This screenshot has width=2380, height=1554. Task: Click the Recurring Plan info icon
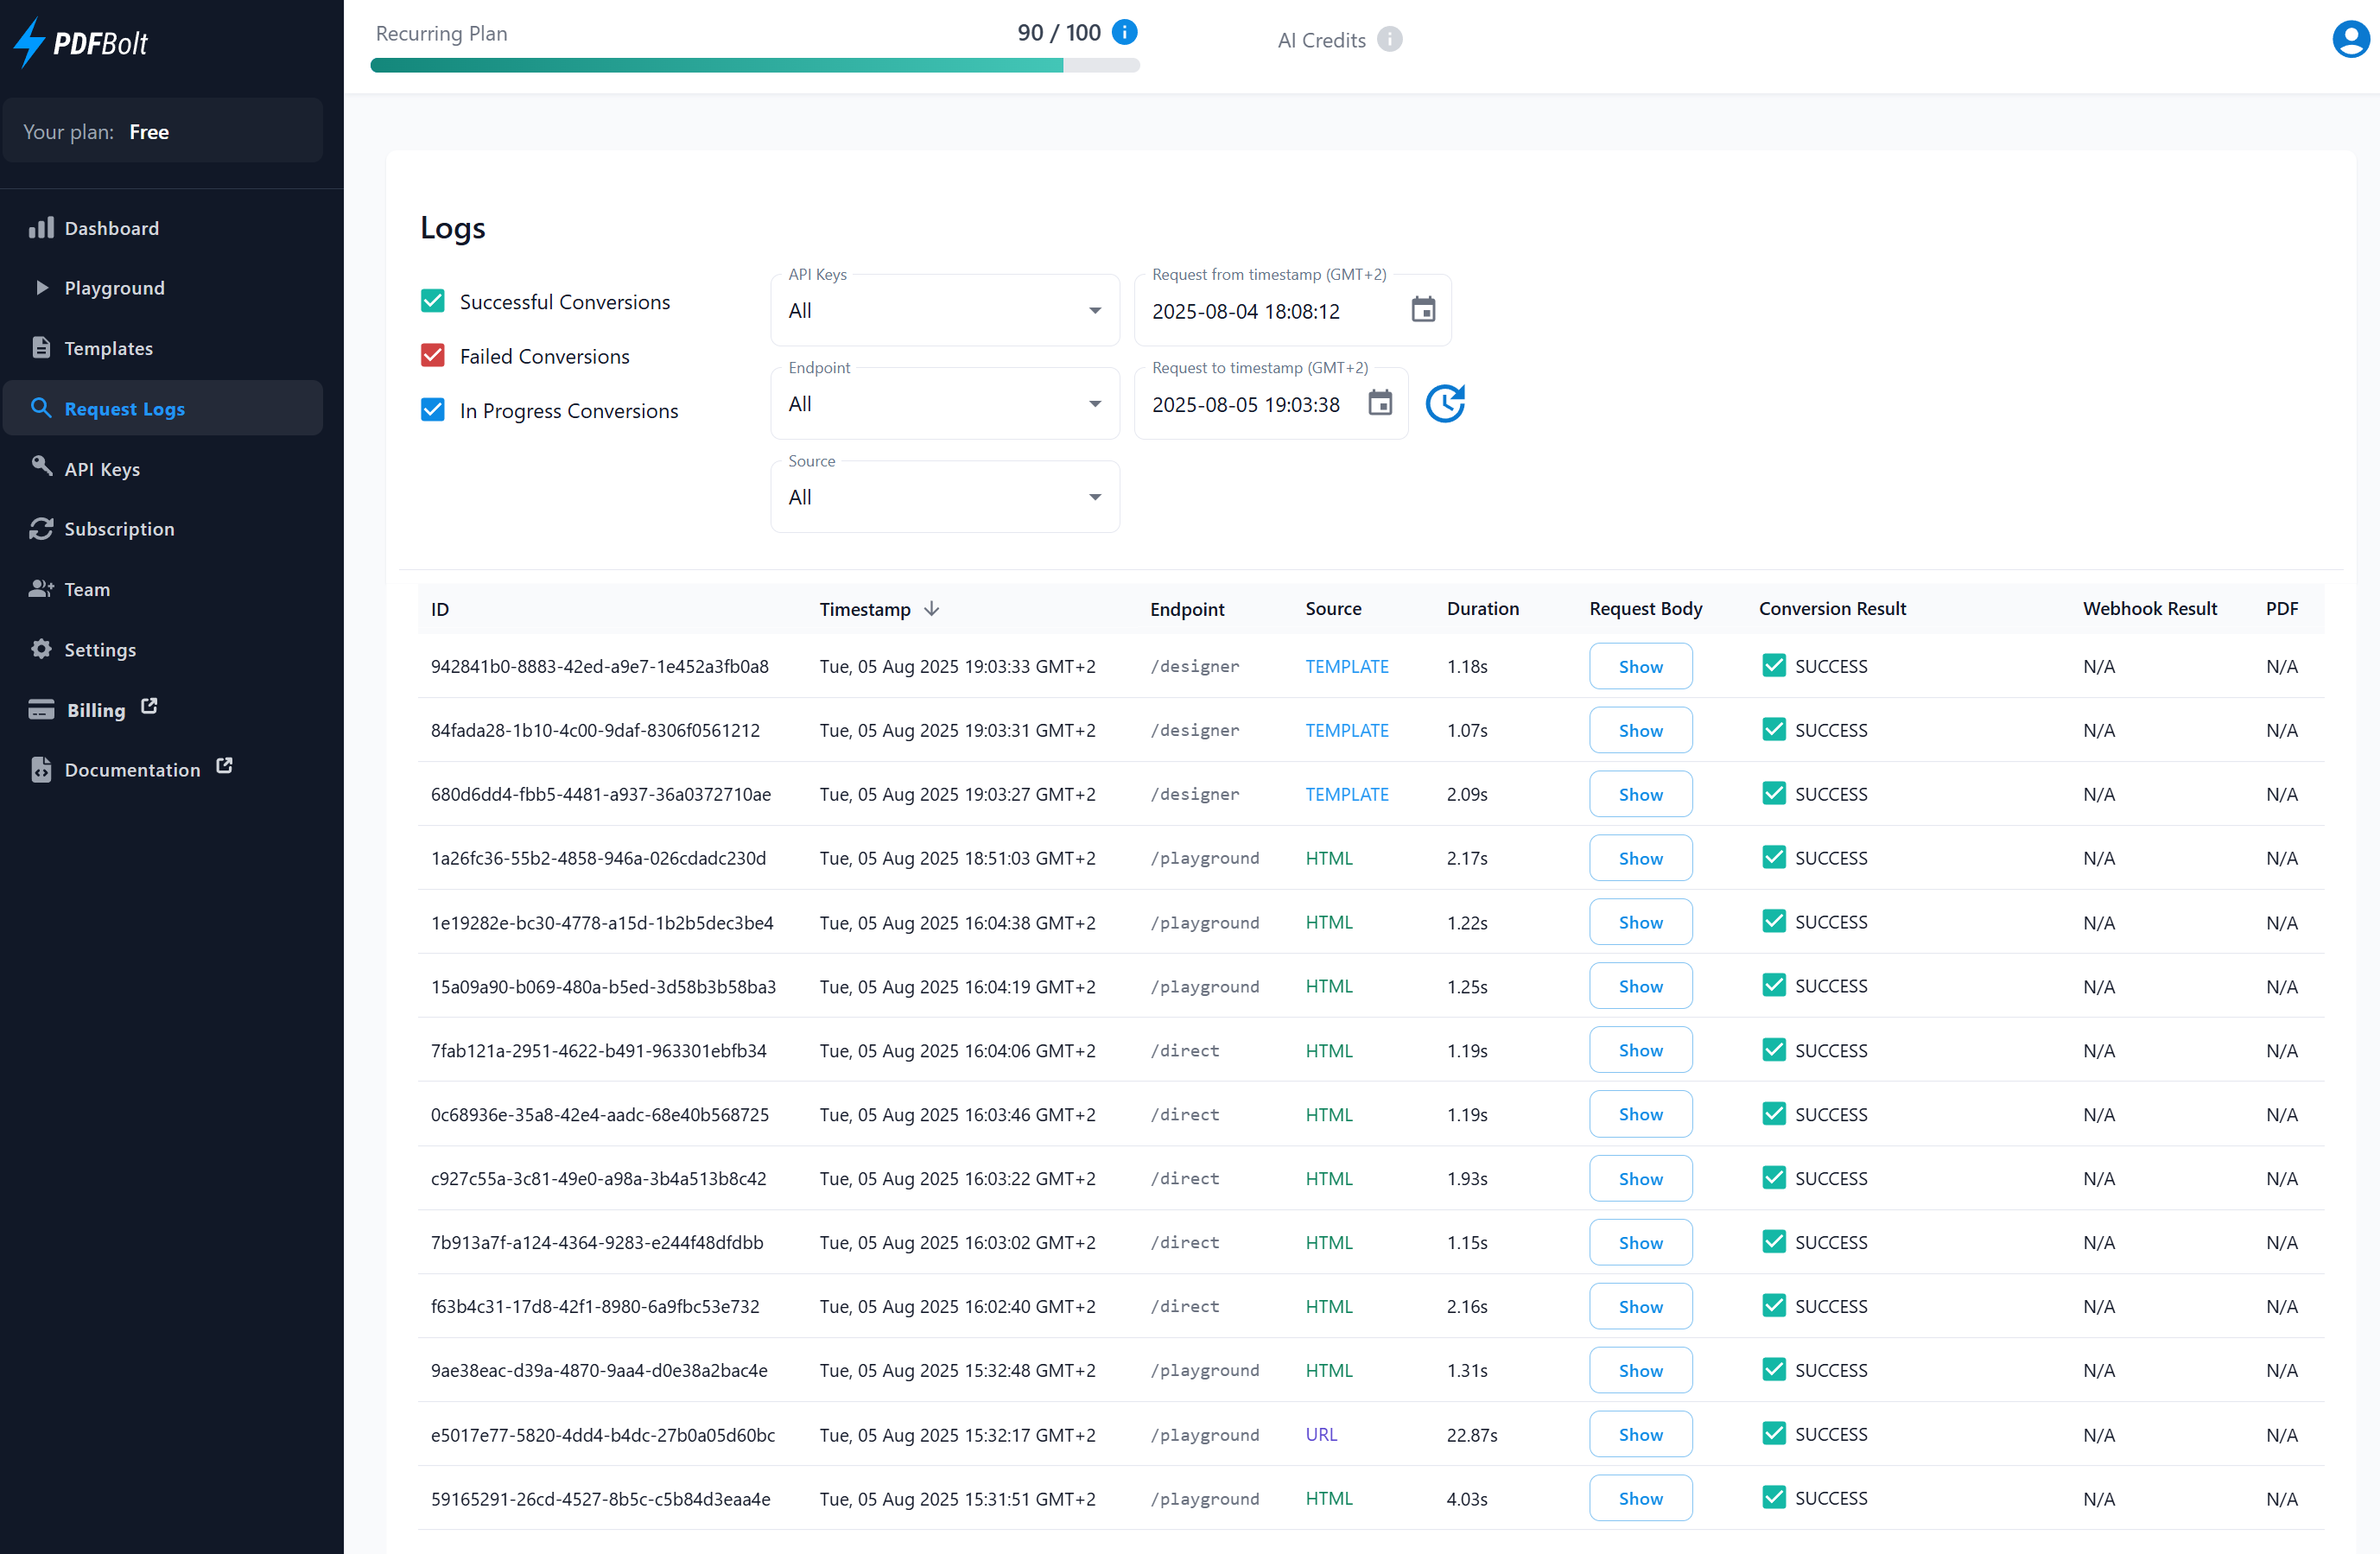(x=1124, y=33)
